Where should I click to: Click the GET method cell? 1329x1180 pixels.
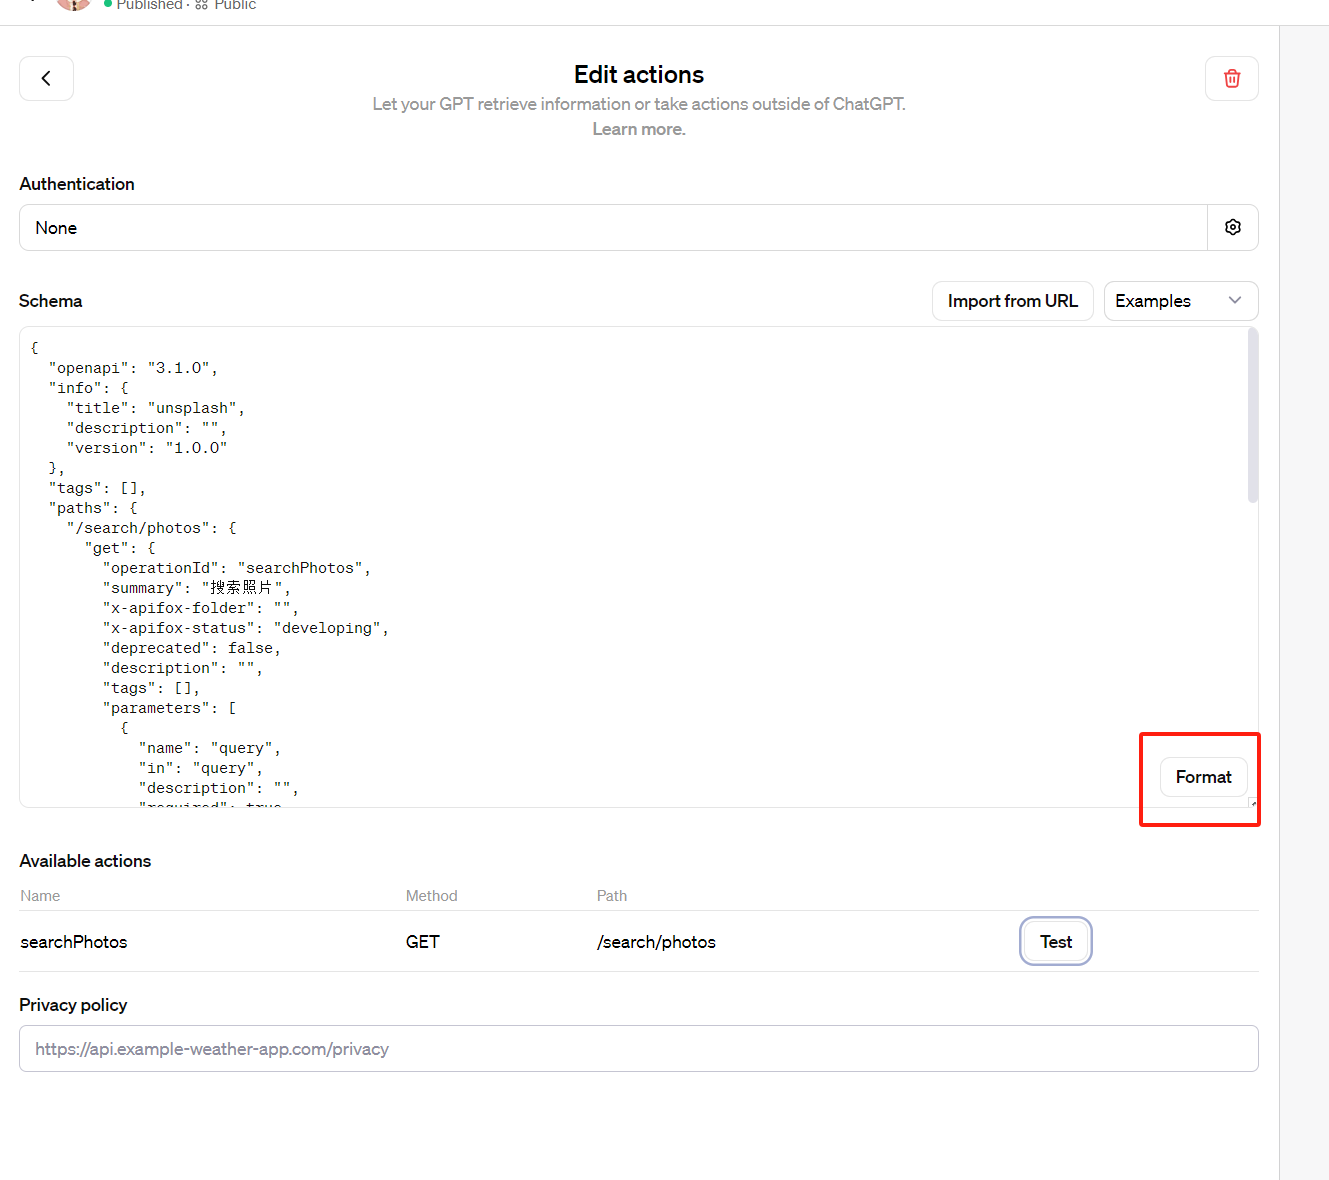tap(422, 942)
